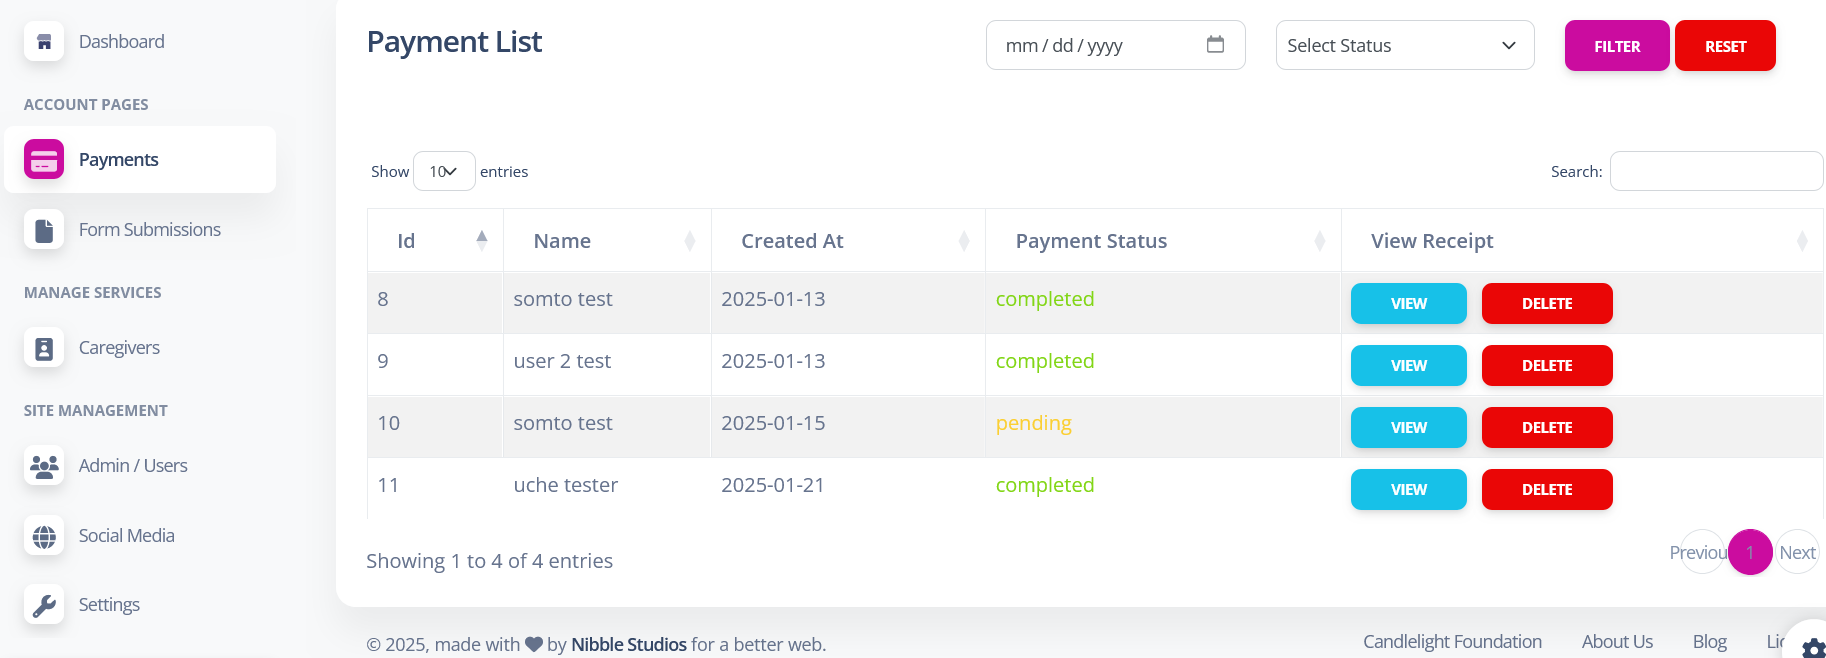
Task: Click the Caregivers badge icon
Action: pos(44,348)
